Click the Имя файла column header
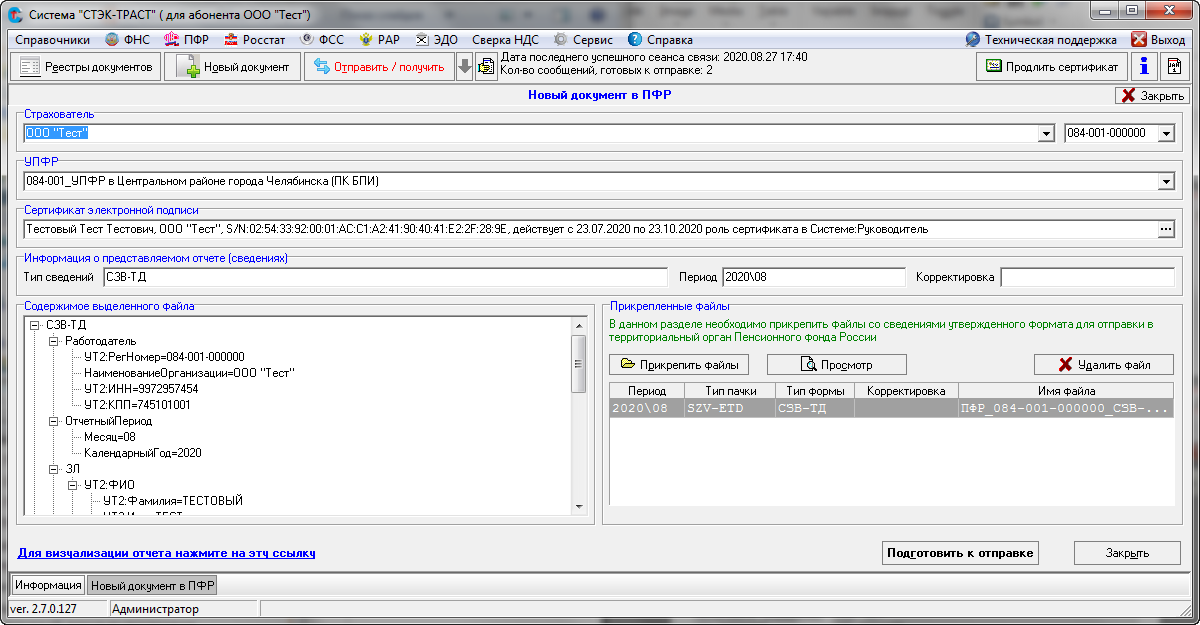The image size is (1200, 625). click(1066, 391)
